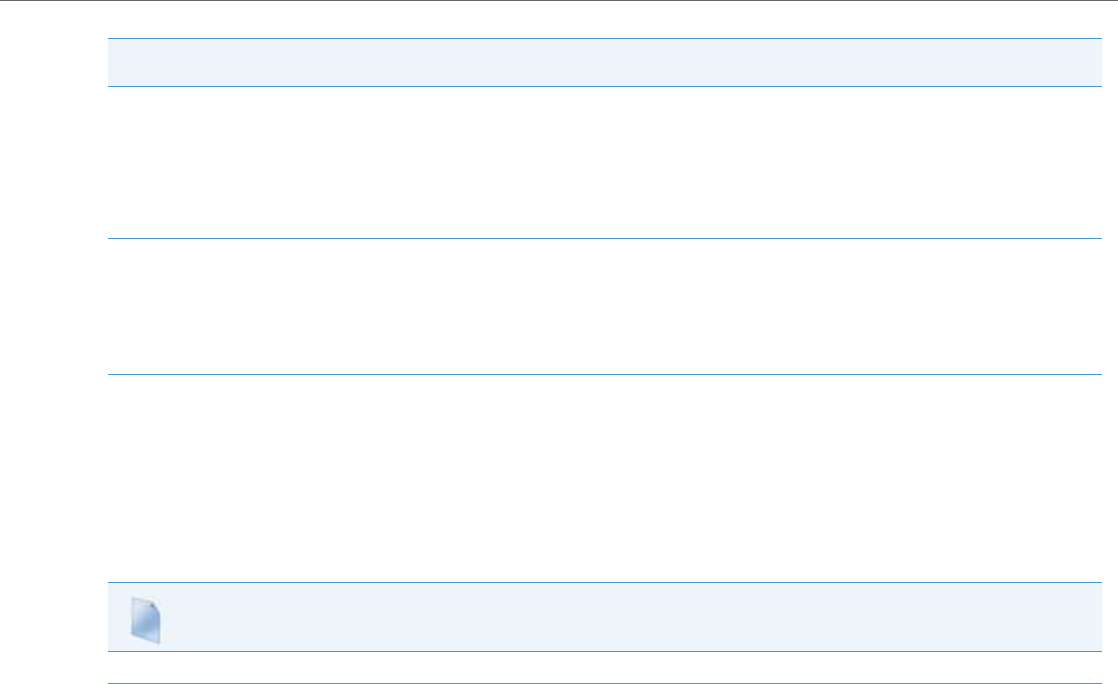This screenshot has width=1118, height=684.
Task: Click inside the second blank white table row
Action: click(x=598, y=307)
